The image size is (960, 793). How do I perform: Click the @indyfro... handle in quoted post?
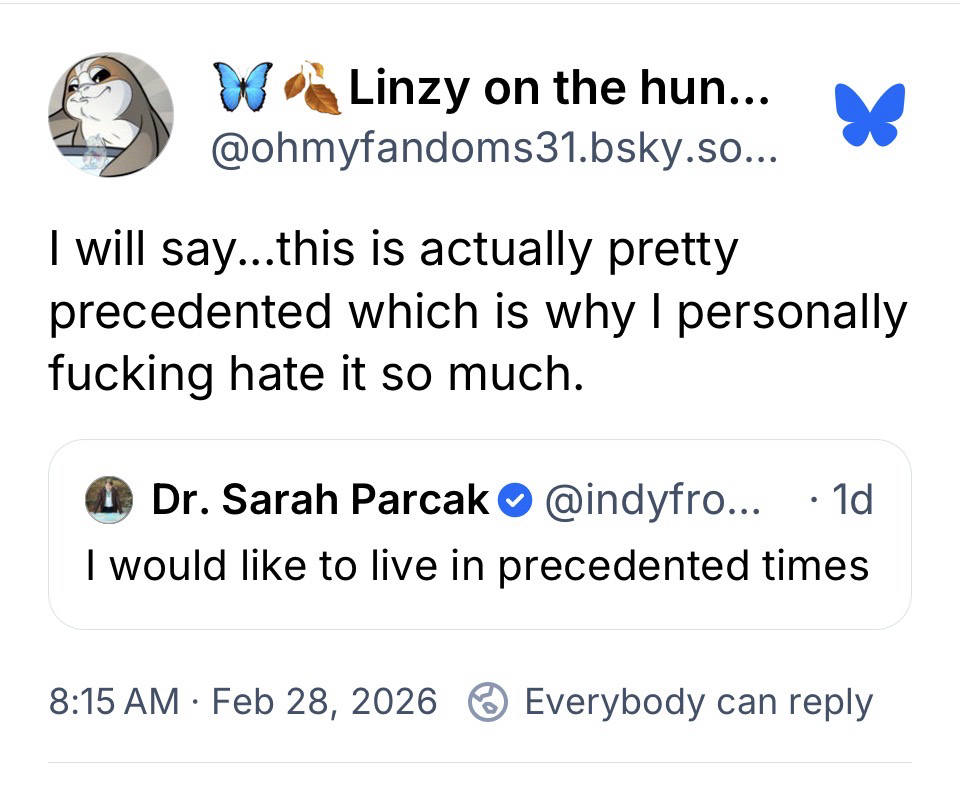coord(652,500)
